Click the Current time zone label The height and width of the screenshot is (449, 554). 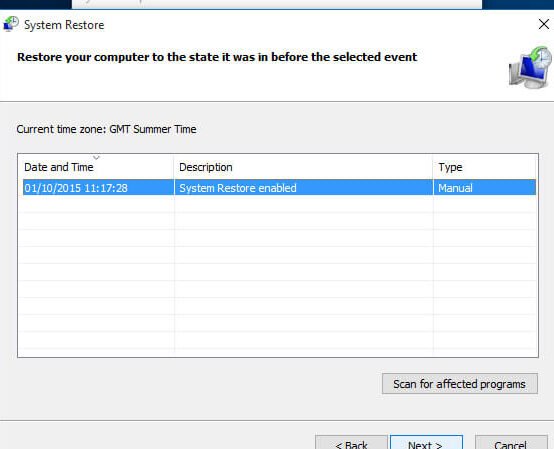pyautogui.click(x=106, y=129)
